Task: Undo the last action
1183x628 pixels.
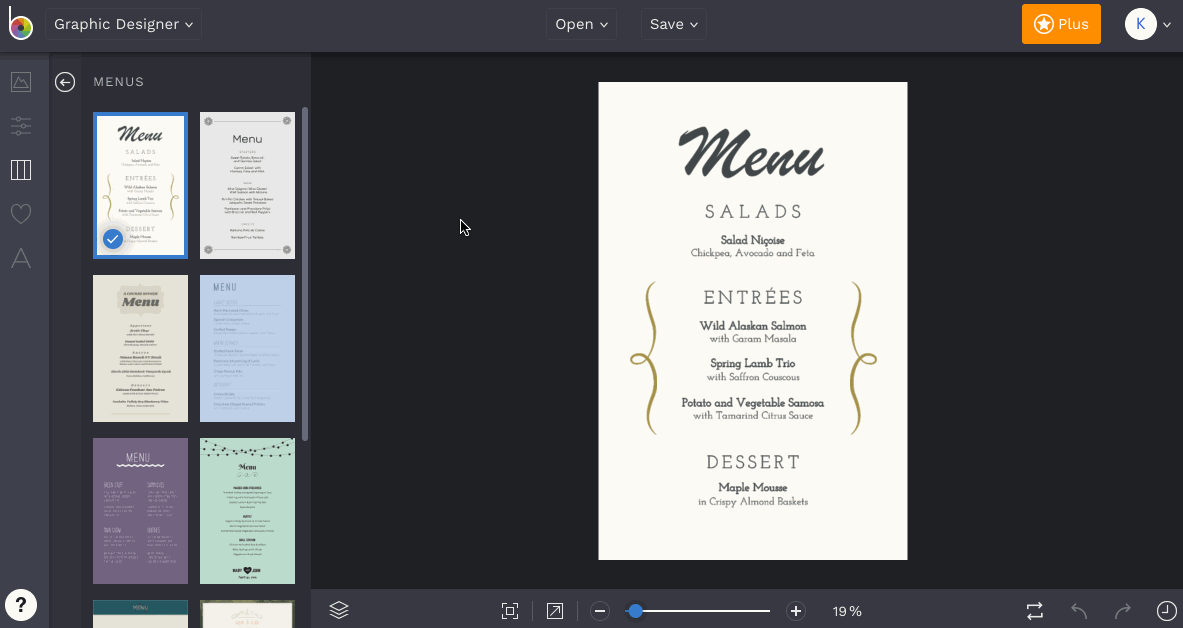Action: [1079, 611]
